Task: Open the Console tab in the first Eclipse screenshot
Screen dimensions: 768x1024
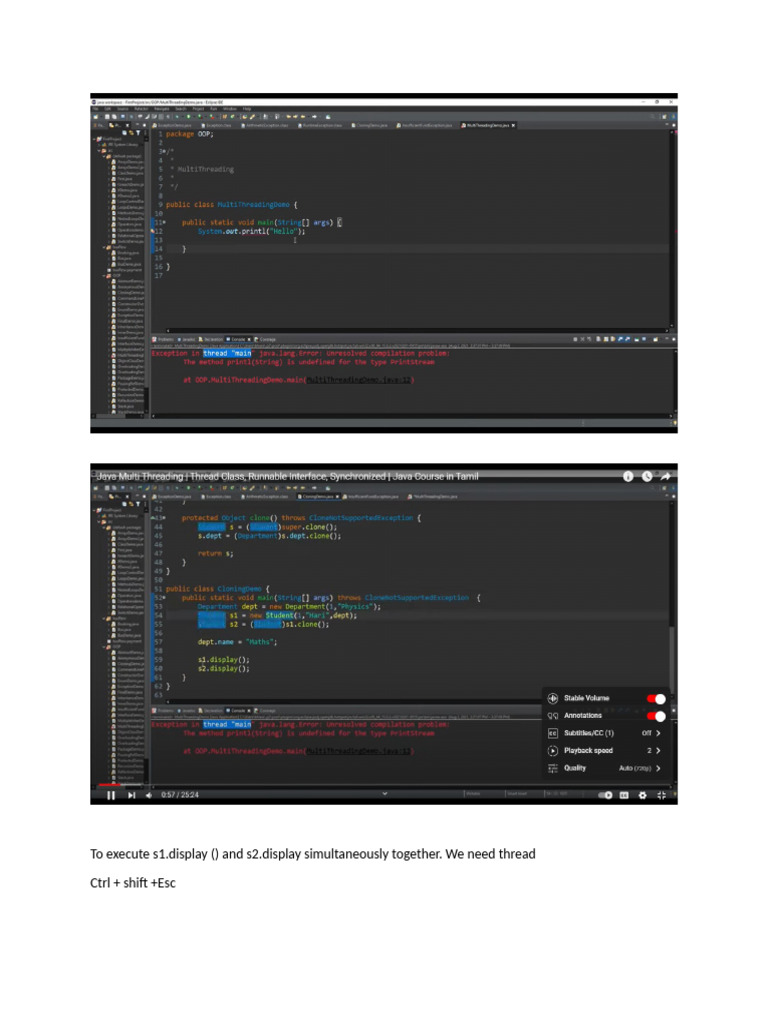Action: tap(238, 340)
